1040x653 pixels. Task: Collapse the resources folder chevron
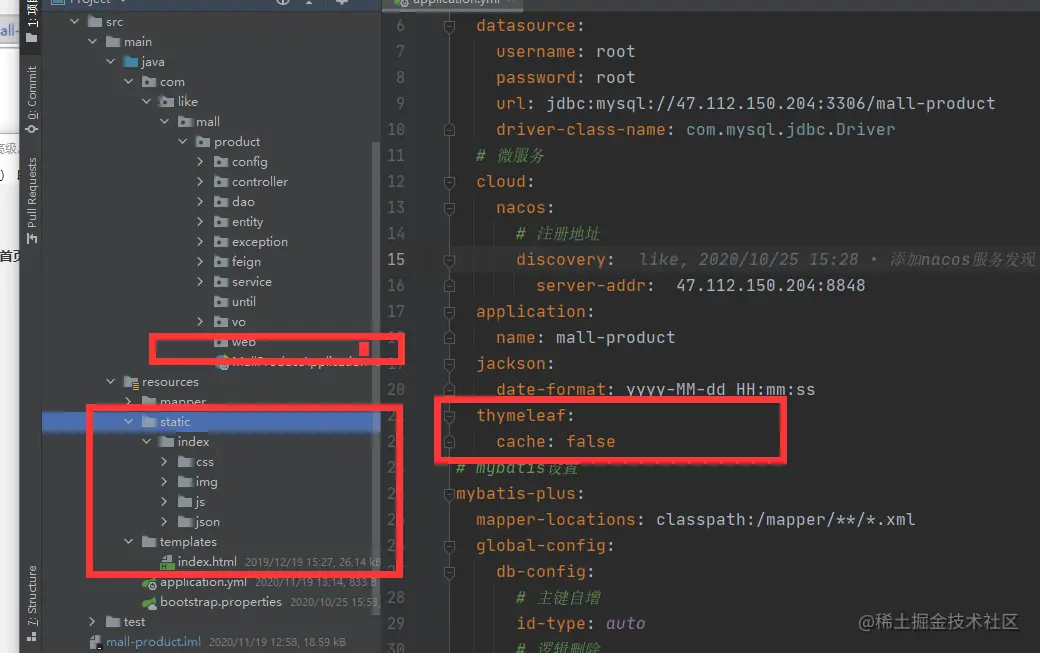click(x=110, y=381)
